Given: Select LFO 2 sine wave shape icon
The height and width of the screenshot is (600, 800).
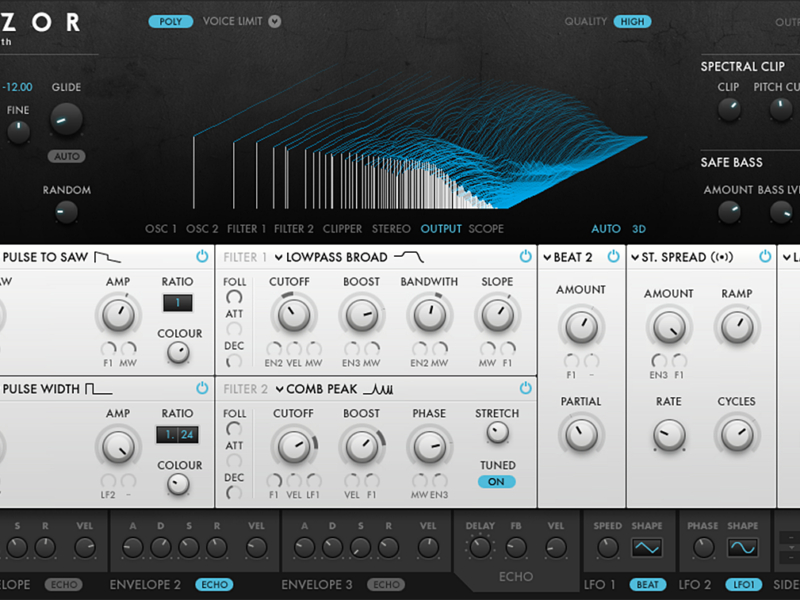Looking at the screenshot, I should [x=742, y=548].
